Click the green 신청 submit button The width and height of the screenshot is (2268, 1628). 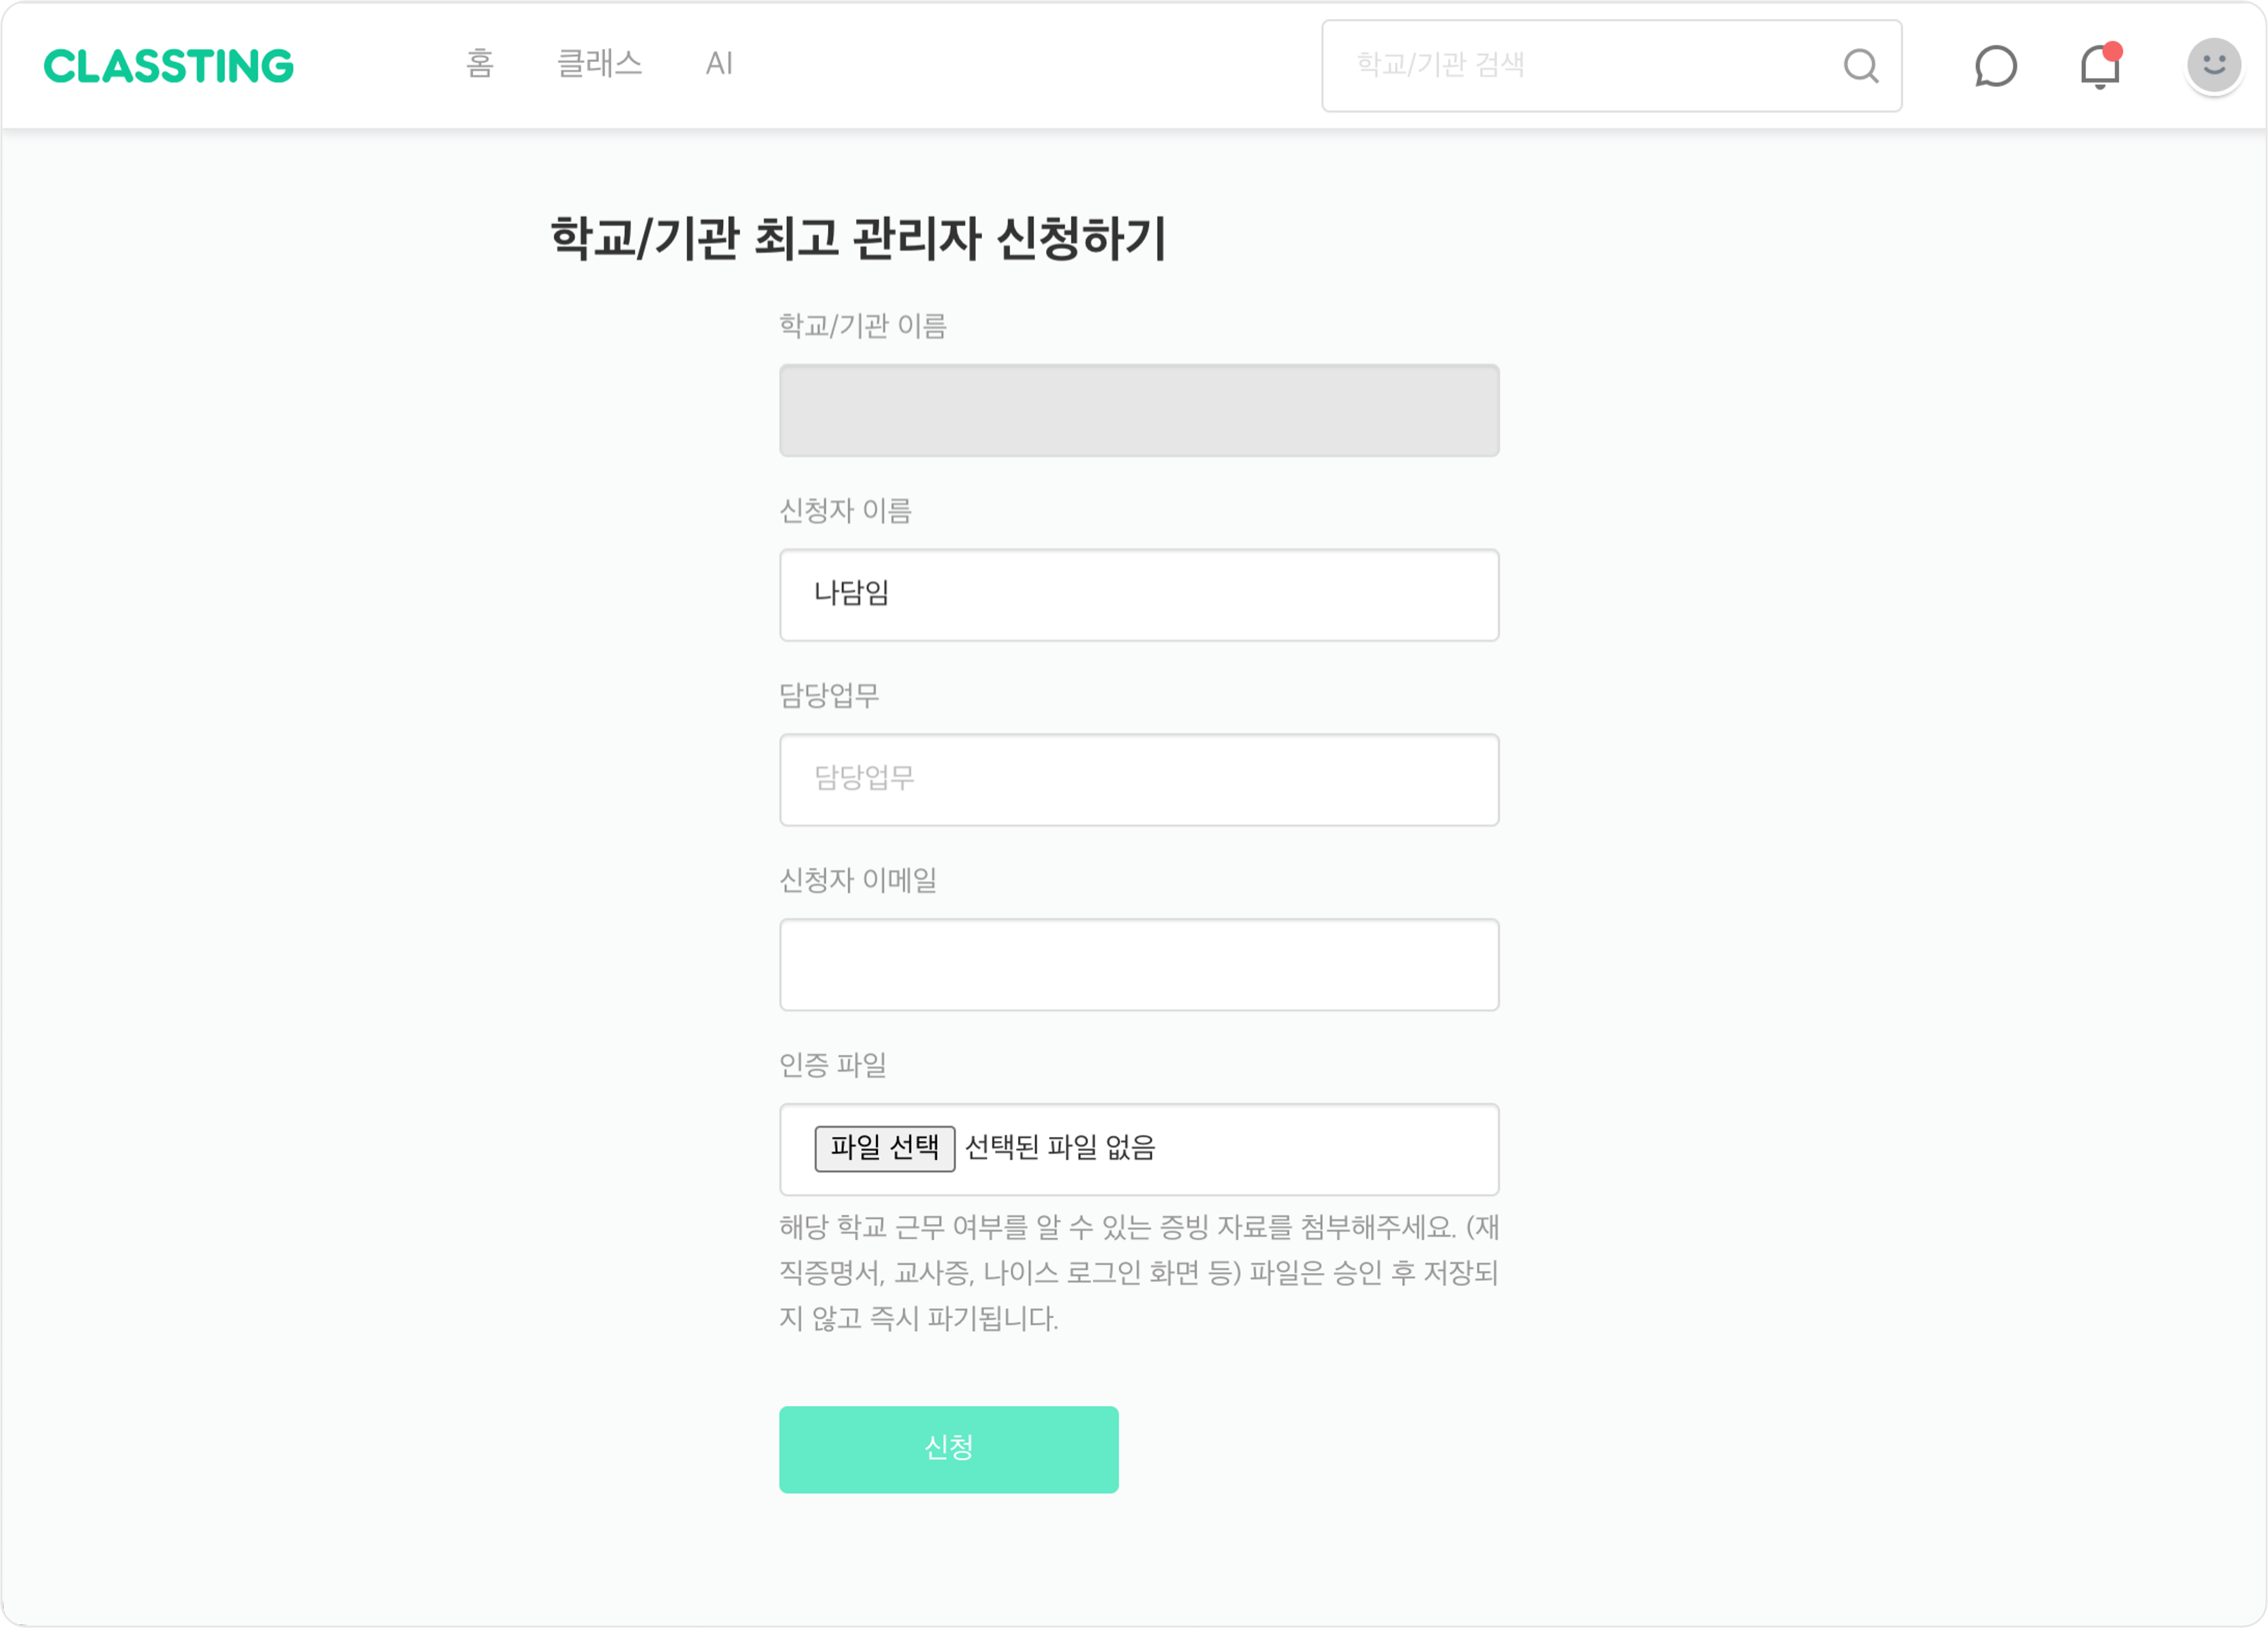tap(949, 1450)
